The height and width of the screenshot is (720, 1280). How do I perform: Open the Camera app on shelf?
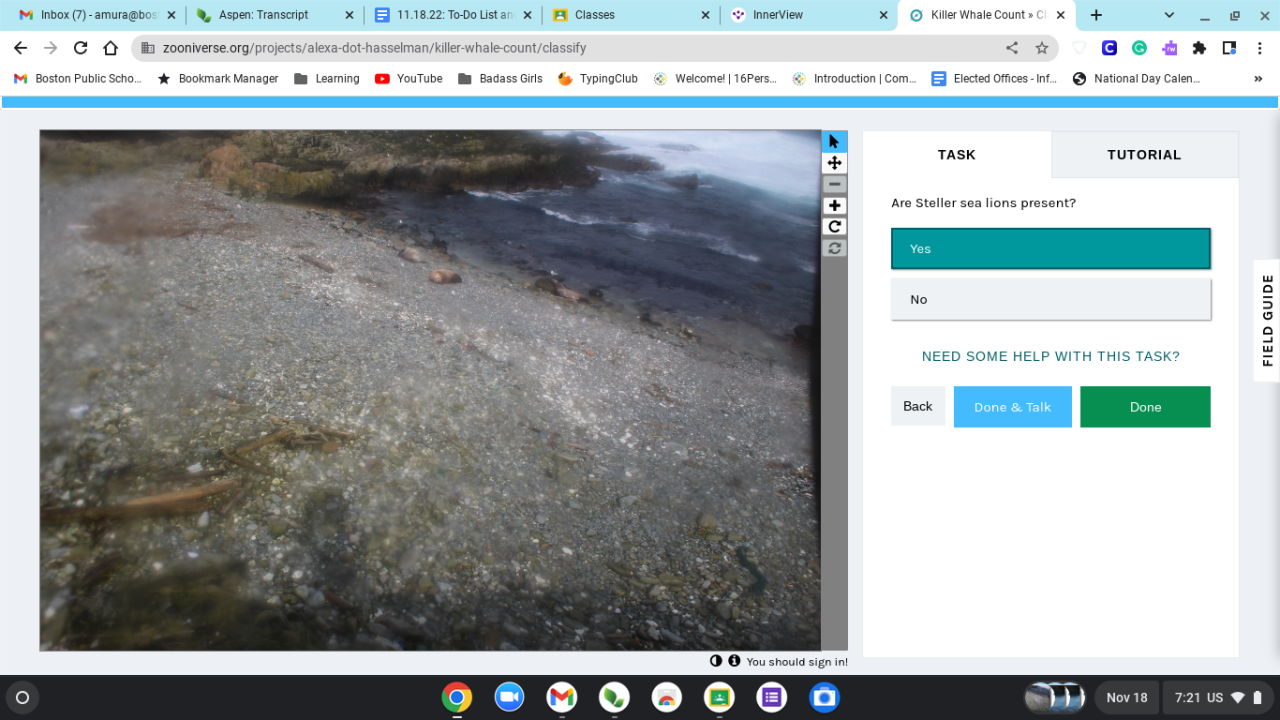(824, 697)
